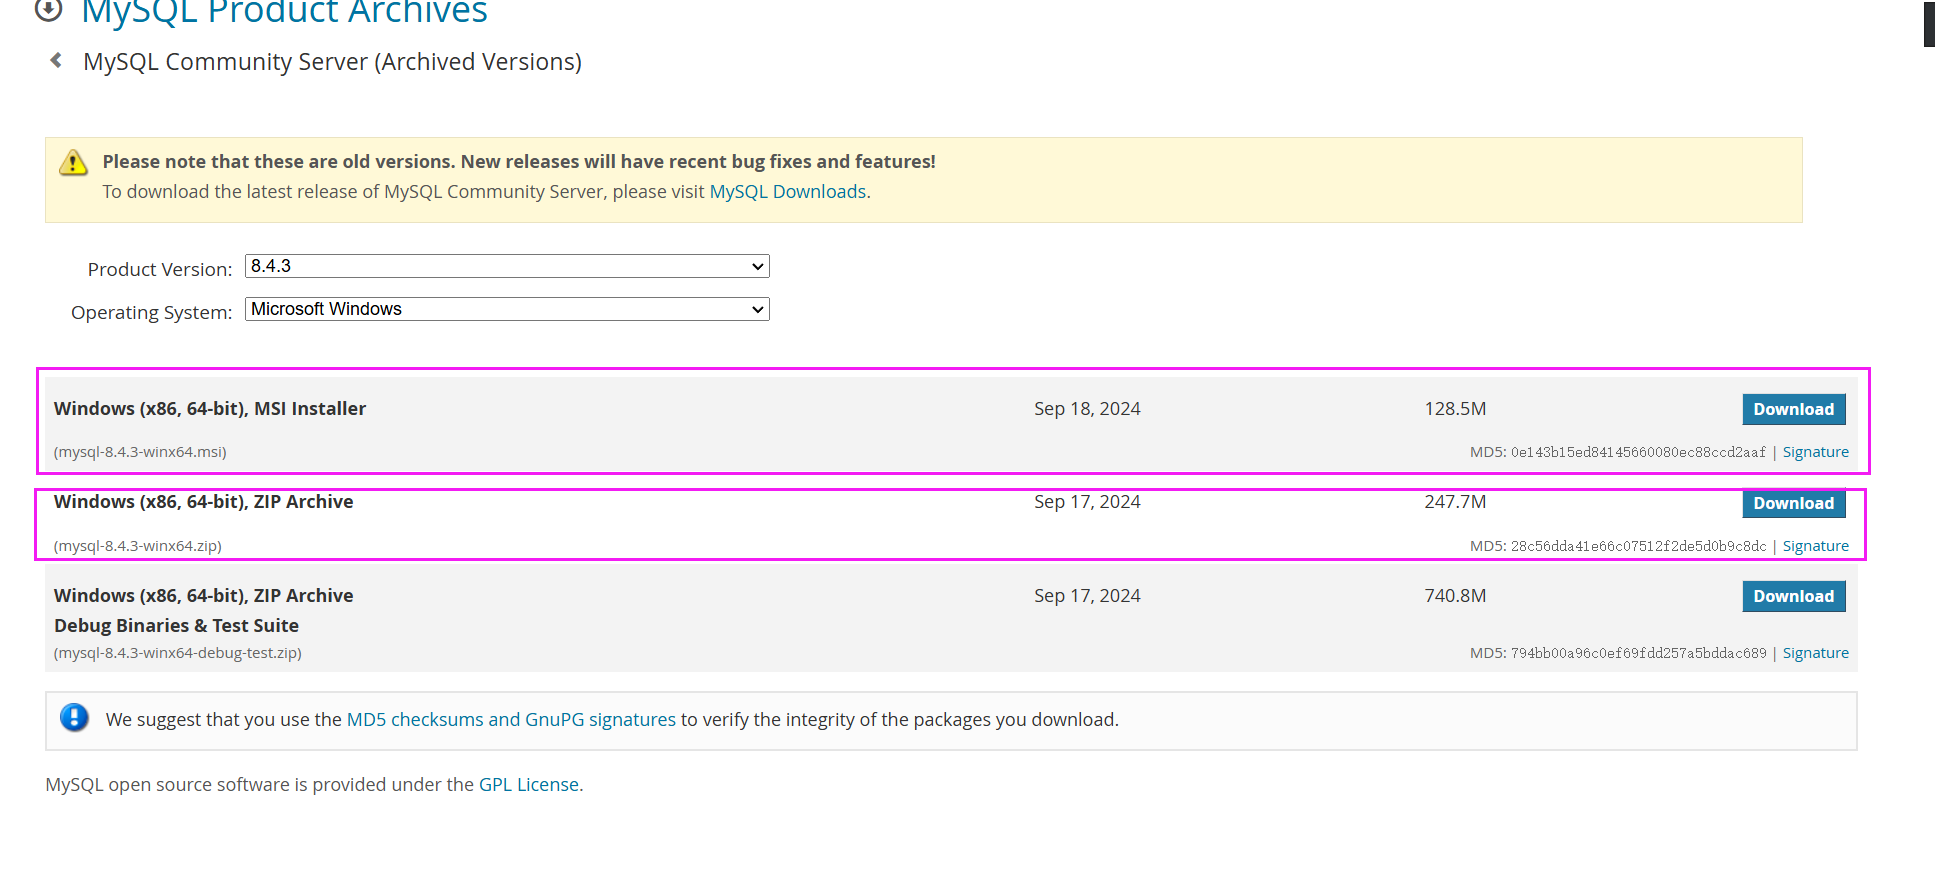Follow the MySQL Downloads link in the notice

click(x=787, y=191)
